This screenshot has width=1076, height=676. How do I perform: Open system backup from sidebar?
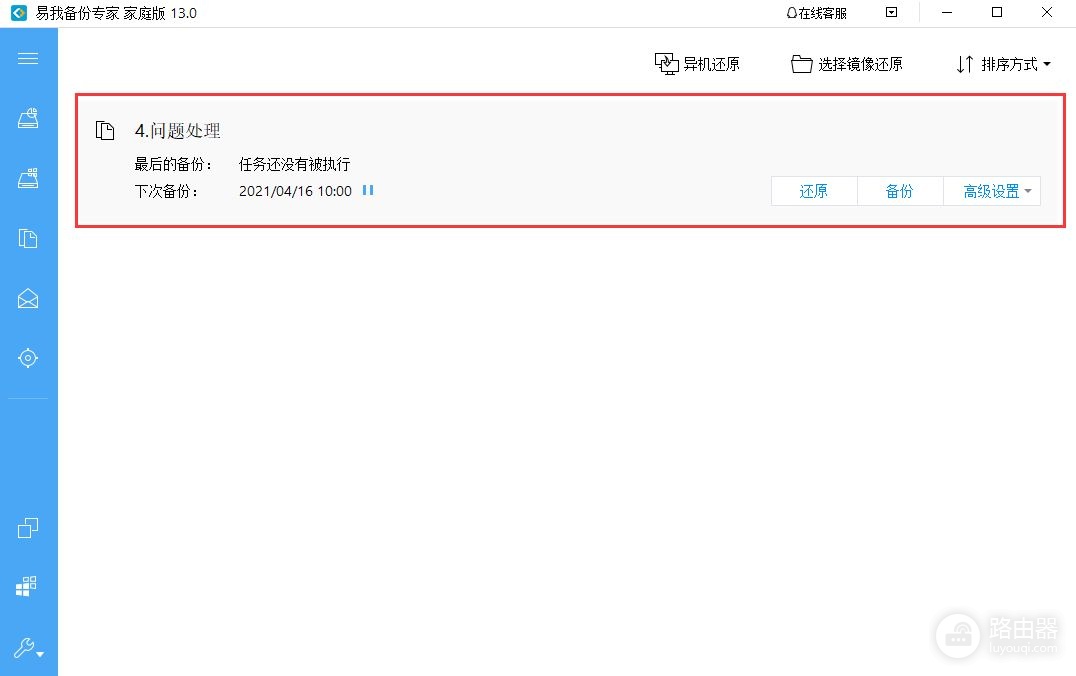27,178
